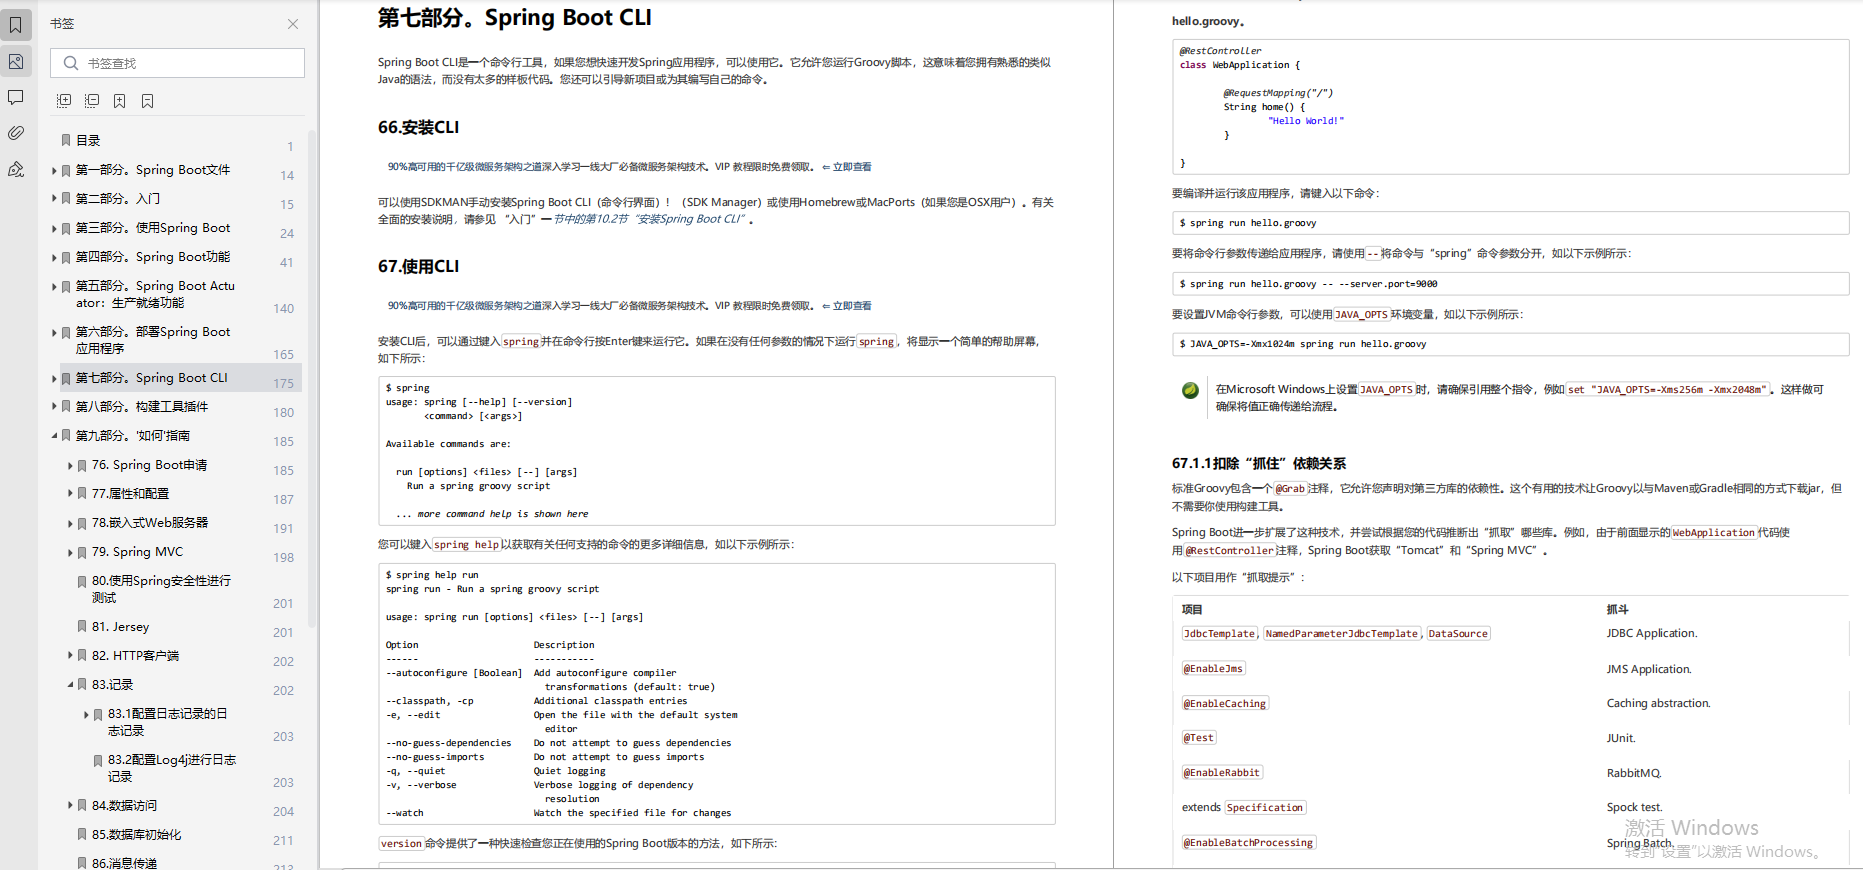Image resolution: width=1863 pixels, height=870 pixels.
Task: Click the Add bookmark icon
Action: (120, 101)
